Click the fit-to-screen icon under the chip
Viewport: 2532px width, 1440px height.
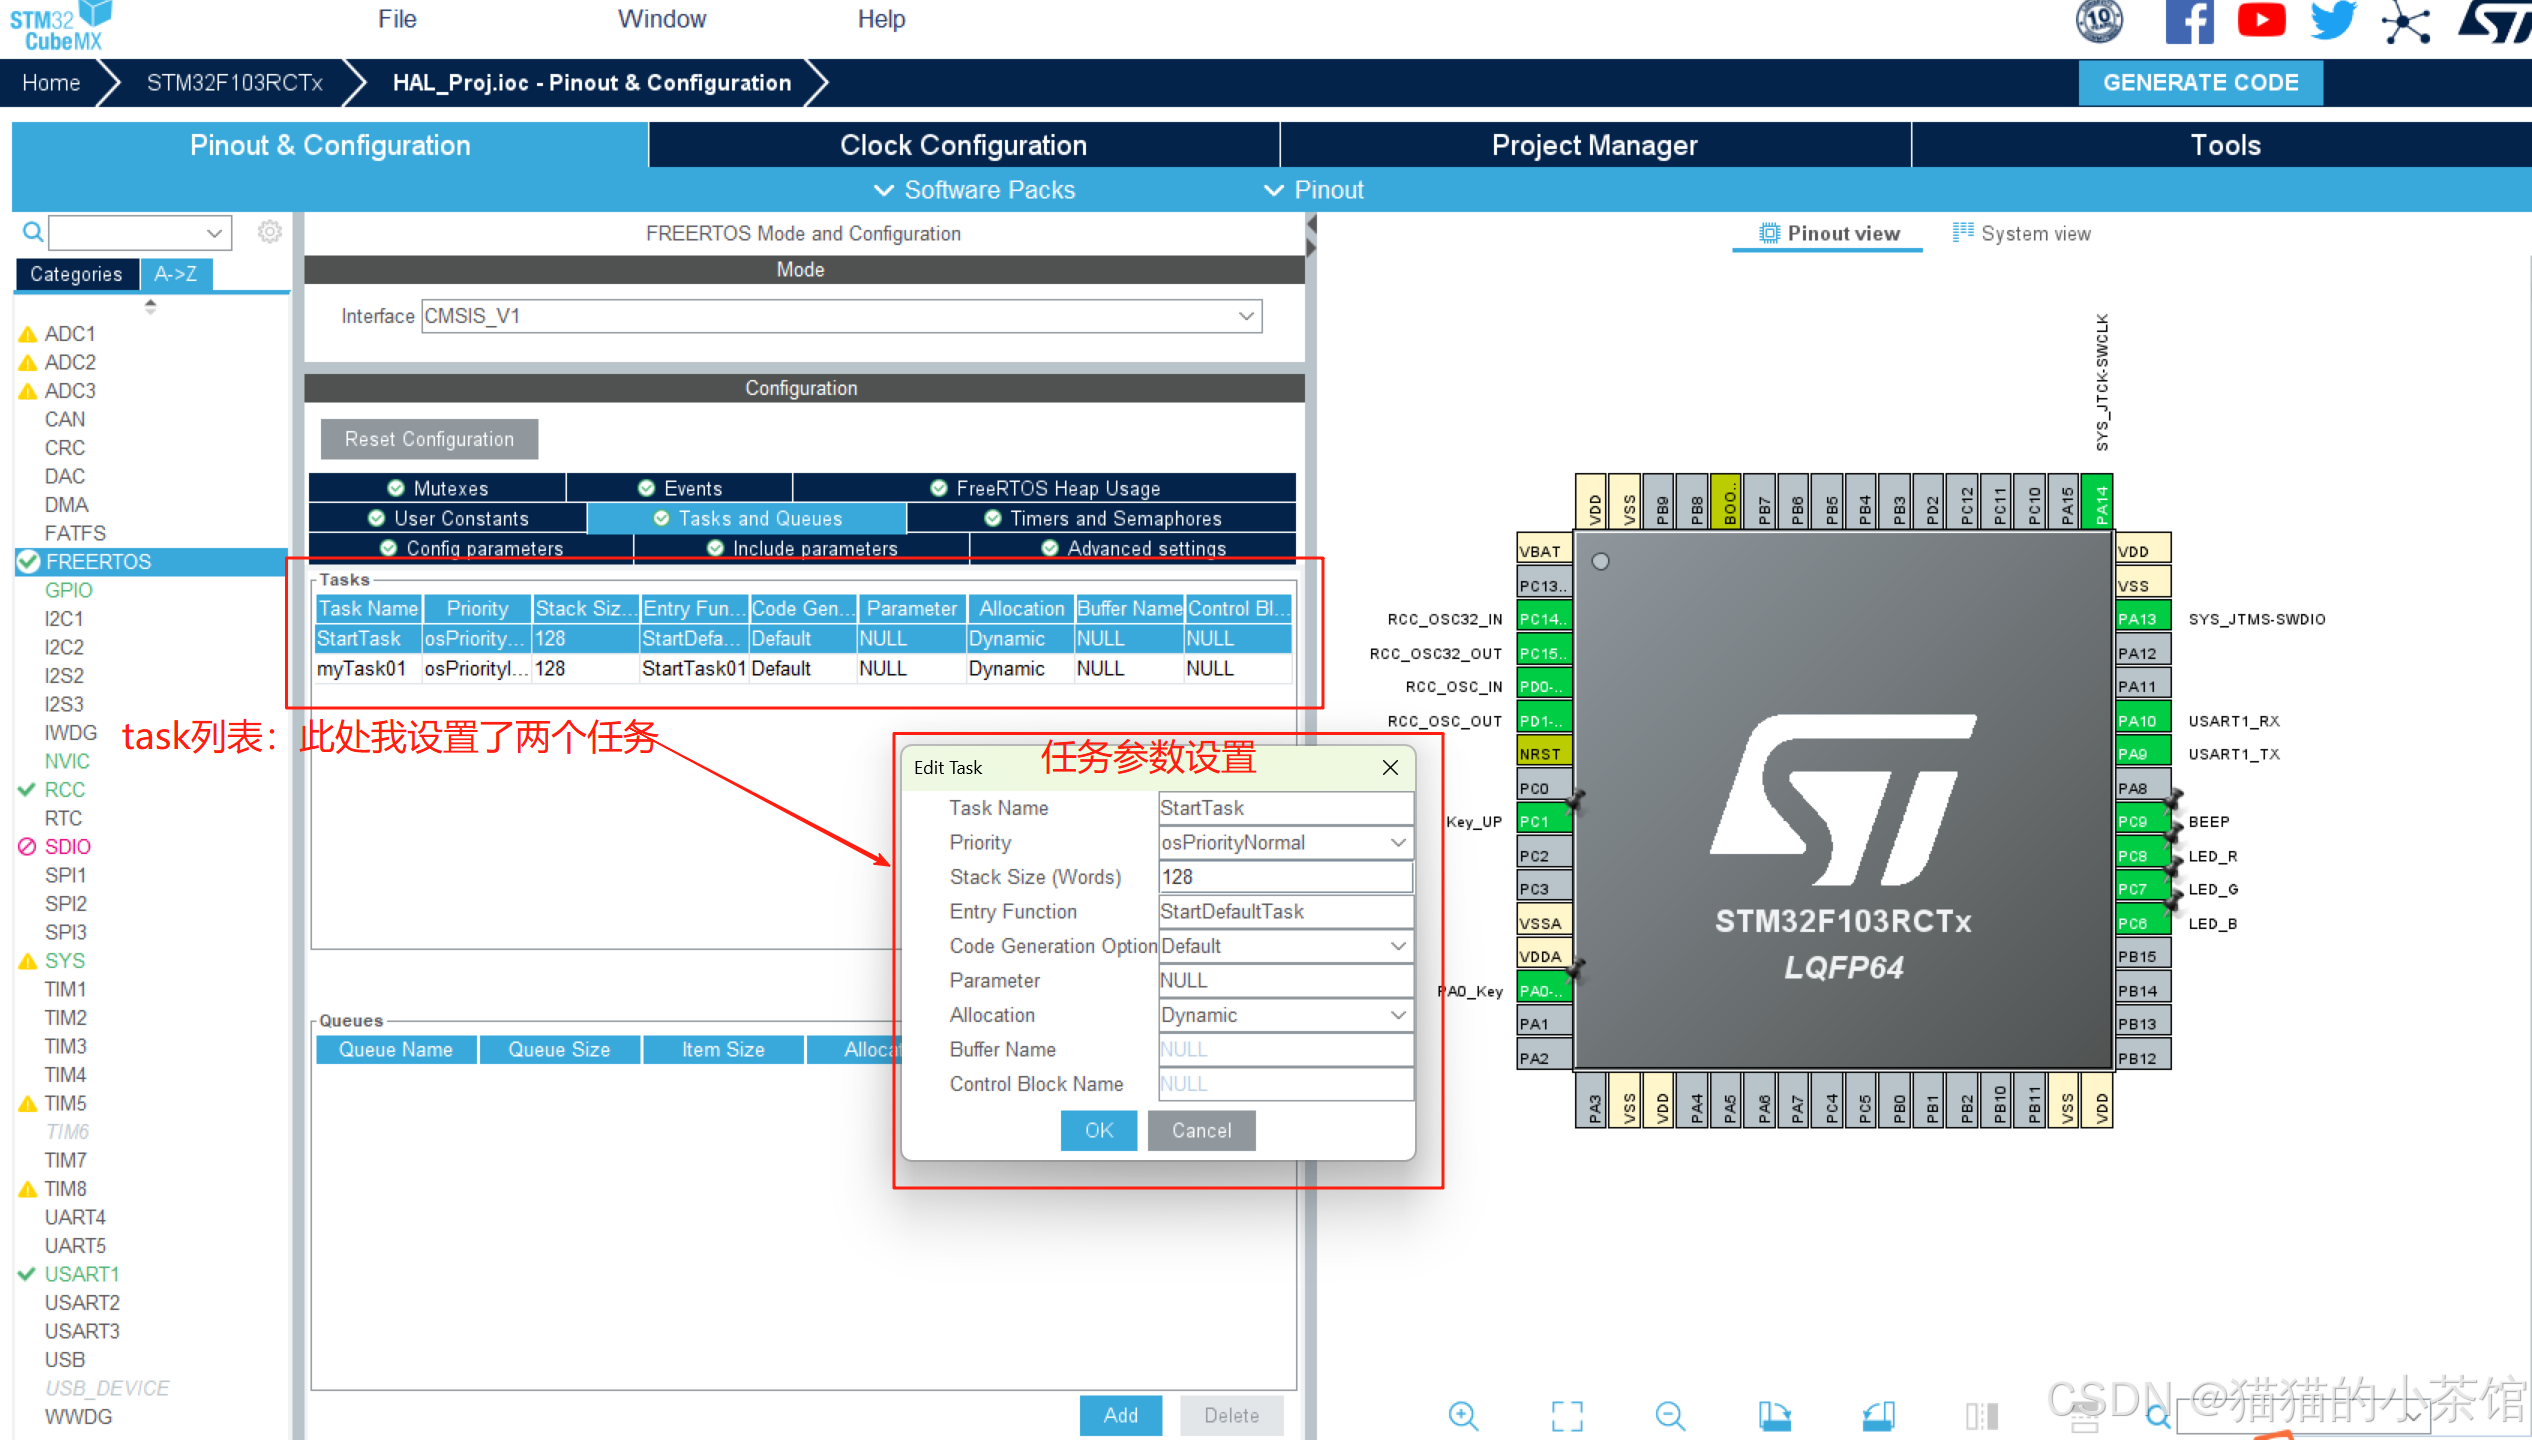click(1567, 1415)
